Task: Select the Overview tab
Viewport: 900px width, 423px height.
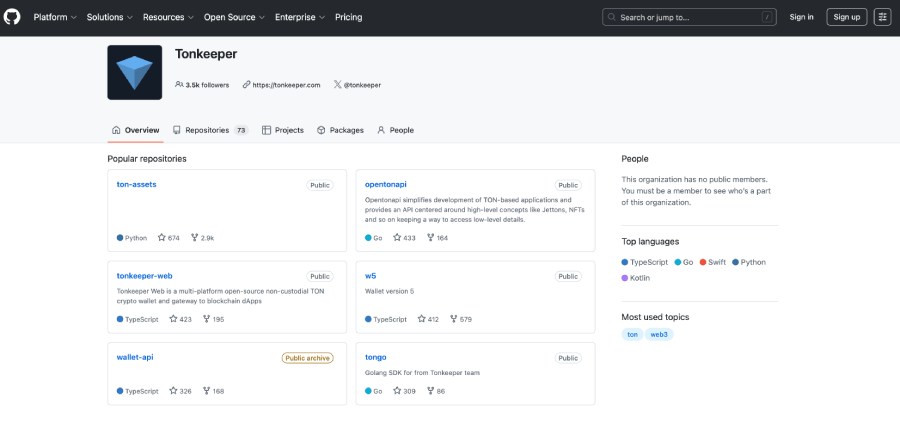Action: (135, 130)
